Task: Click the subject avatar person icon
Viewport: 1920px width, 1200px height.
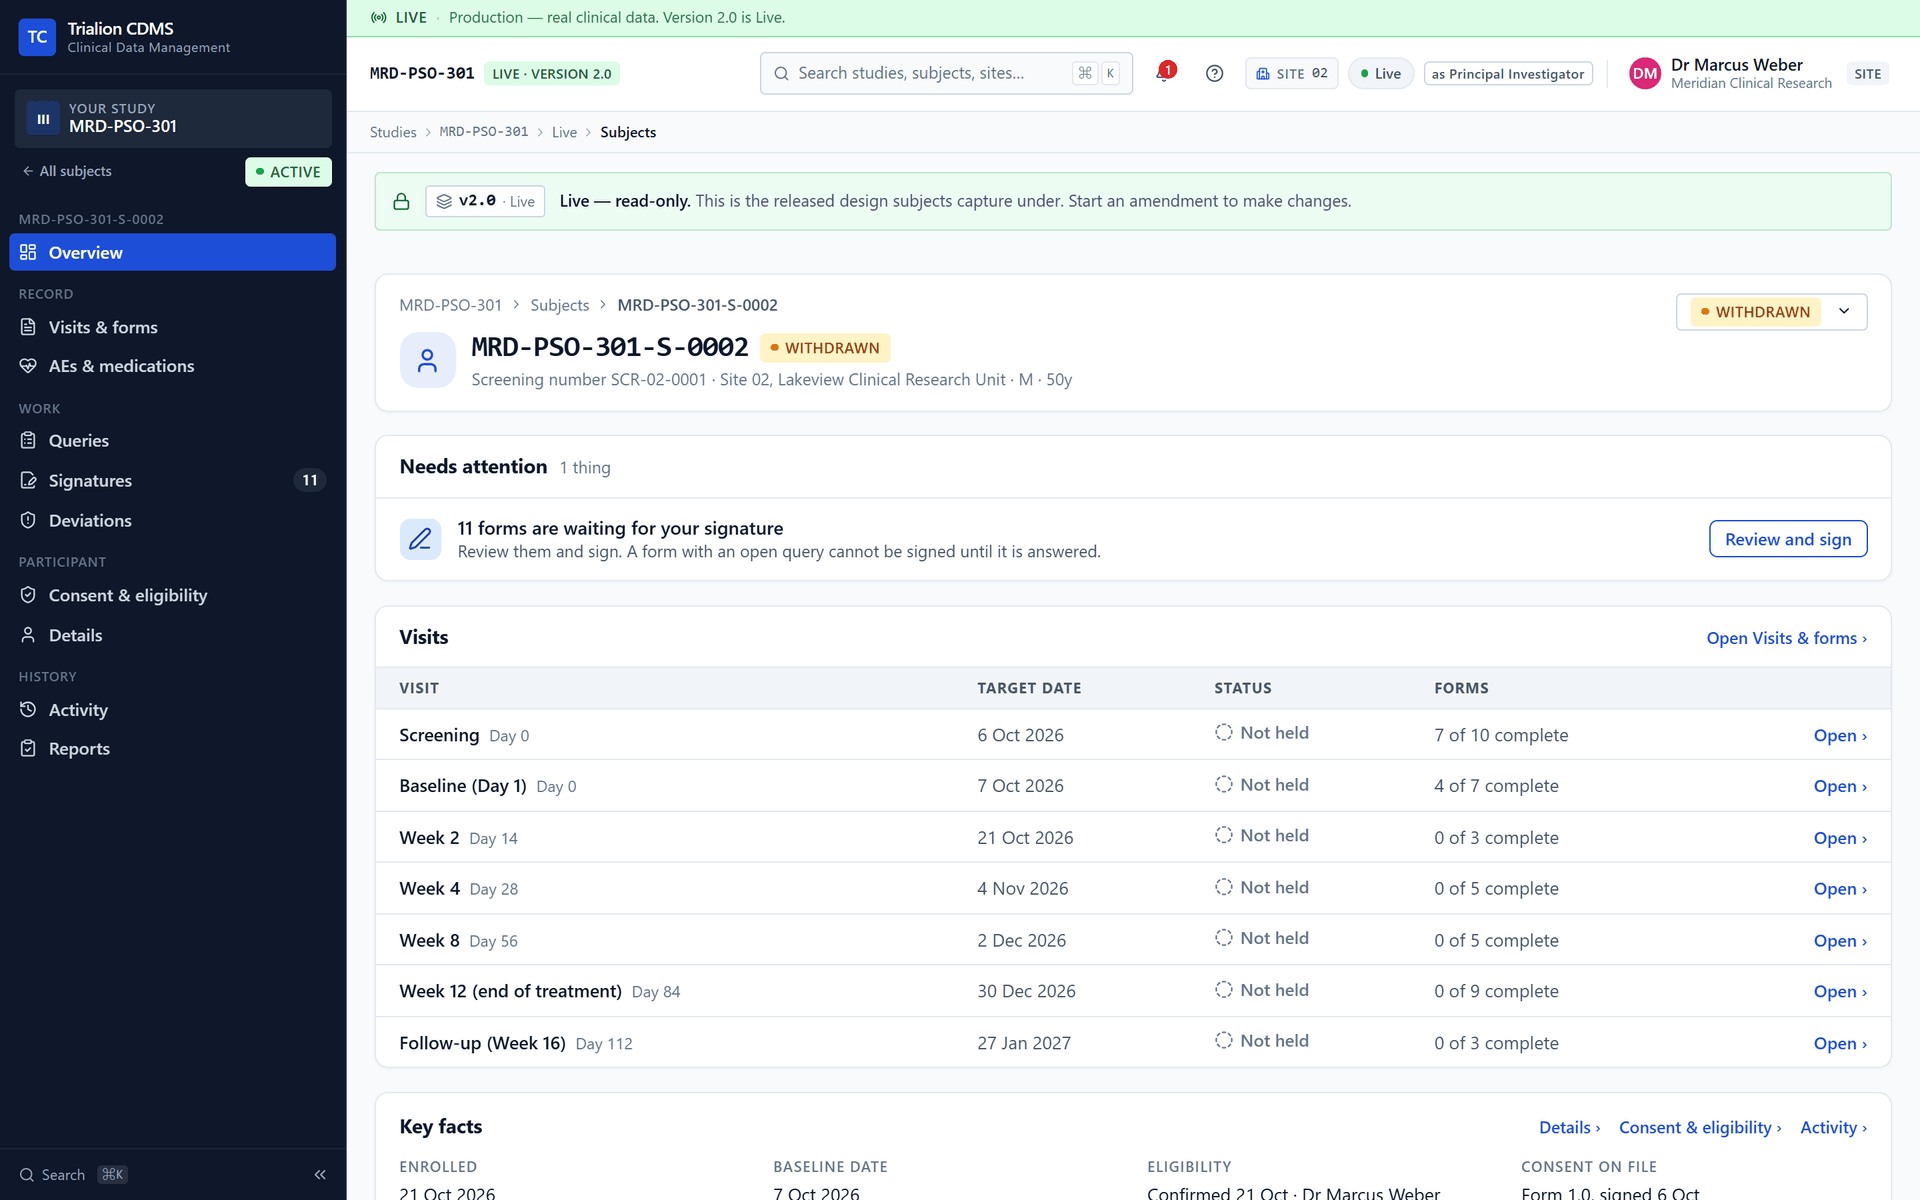Action: pyautogui.click(x=427, y=360)
